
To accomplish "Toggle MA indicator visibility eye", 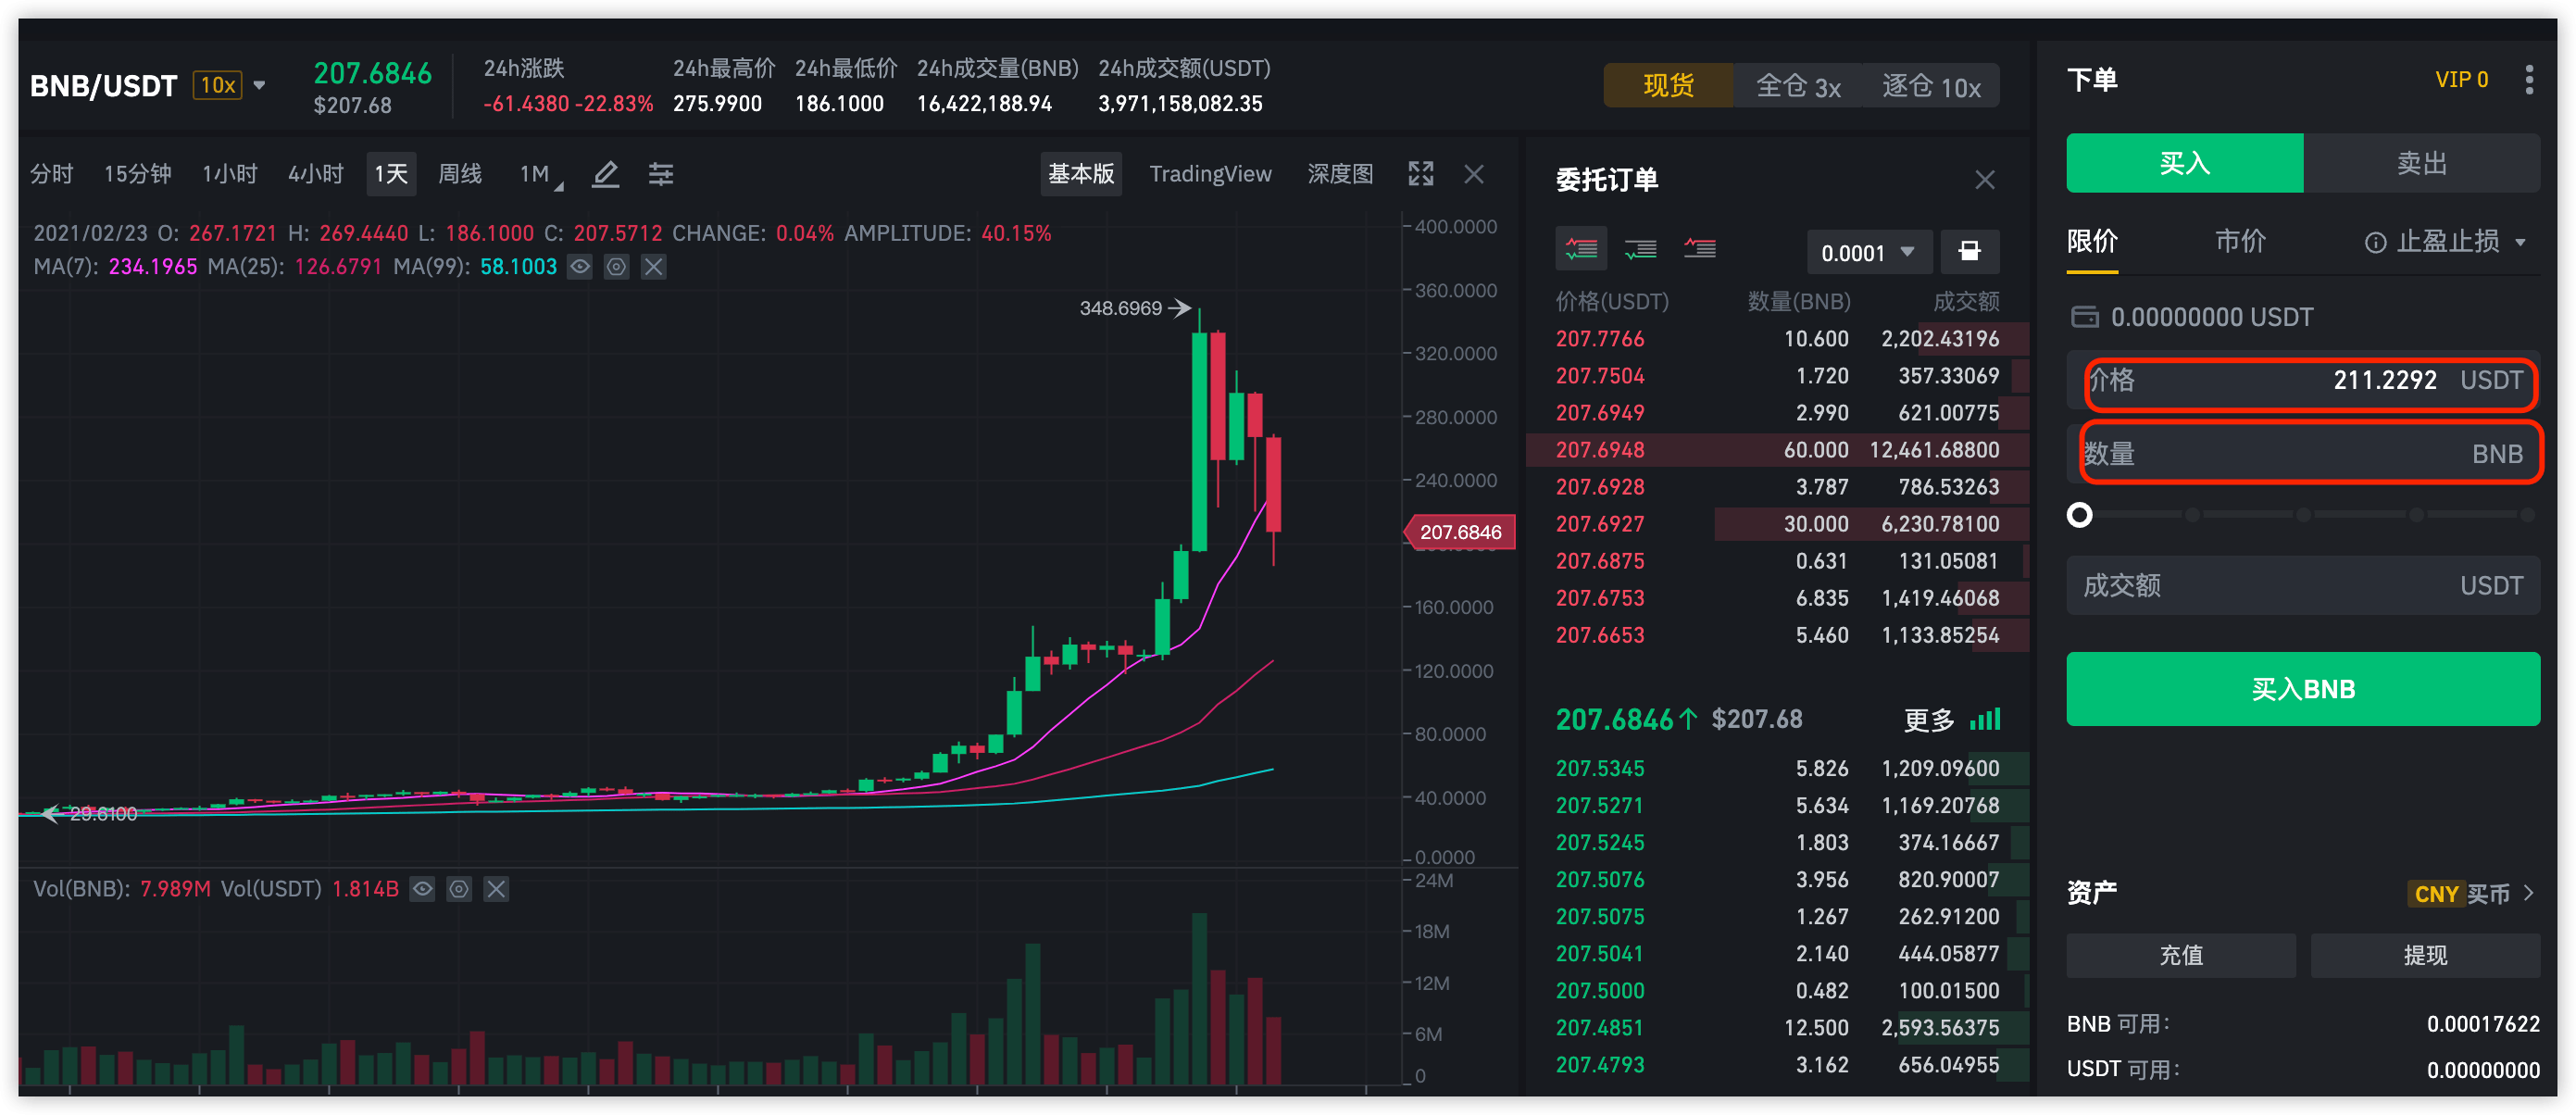I will pos(580,267).
